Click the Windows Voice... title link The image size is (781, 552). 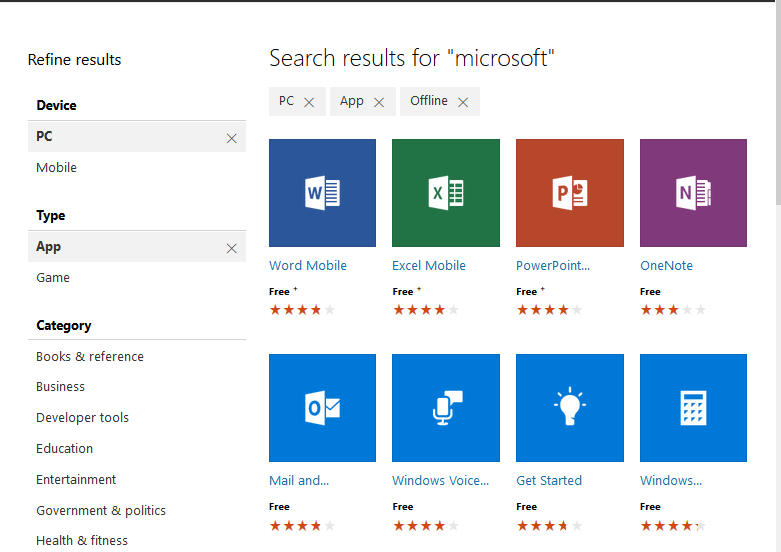pos(440,481)
